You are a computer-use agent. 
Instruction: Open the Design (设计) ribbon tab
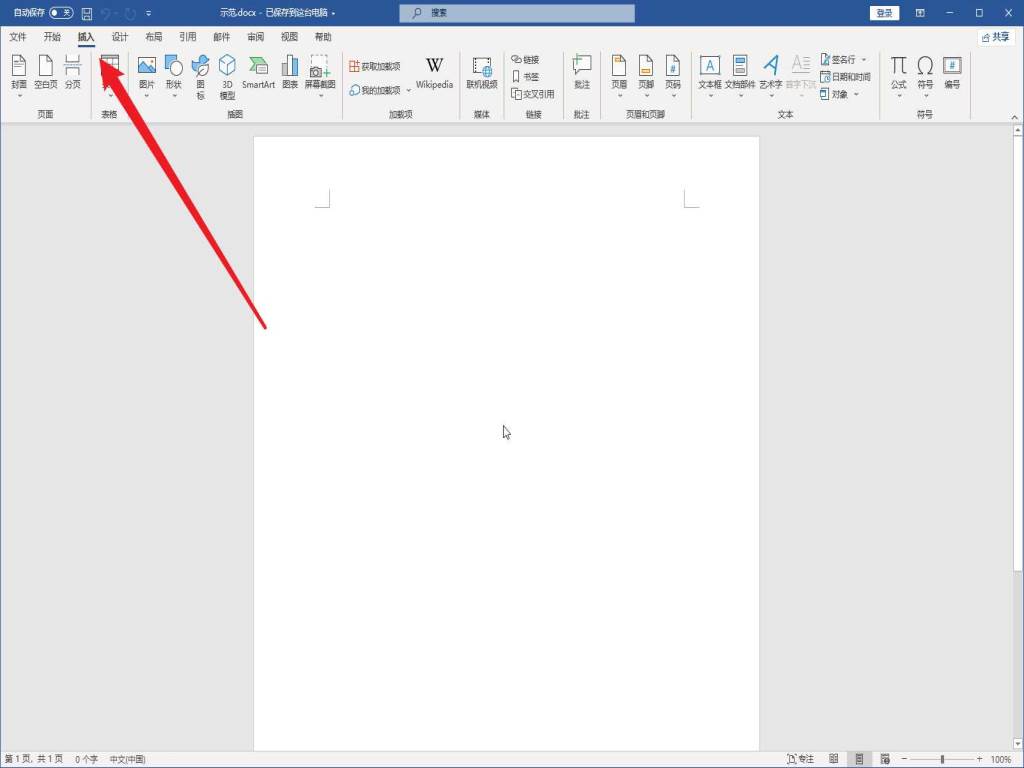pyautogui.click(x=120, y=37)
